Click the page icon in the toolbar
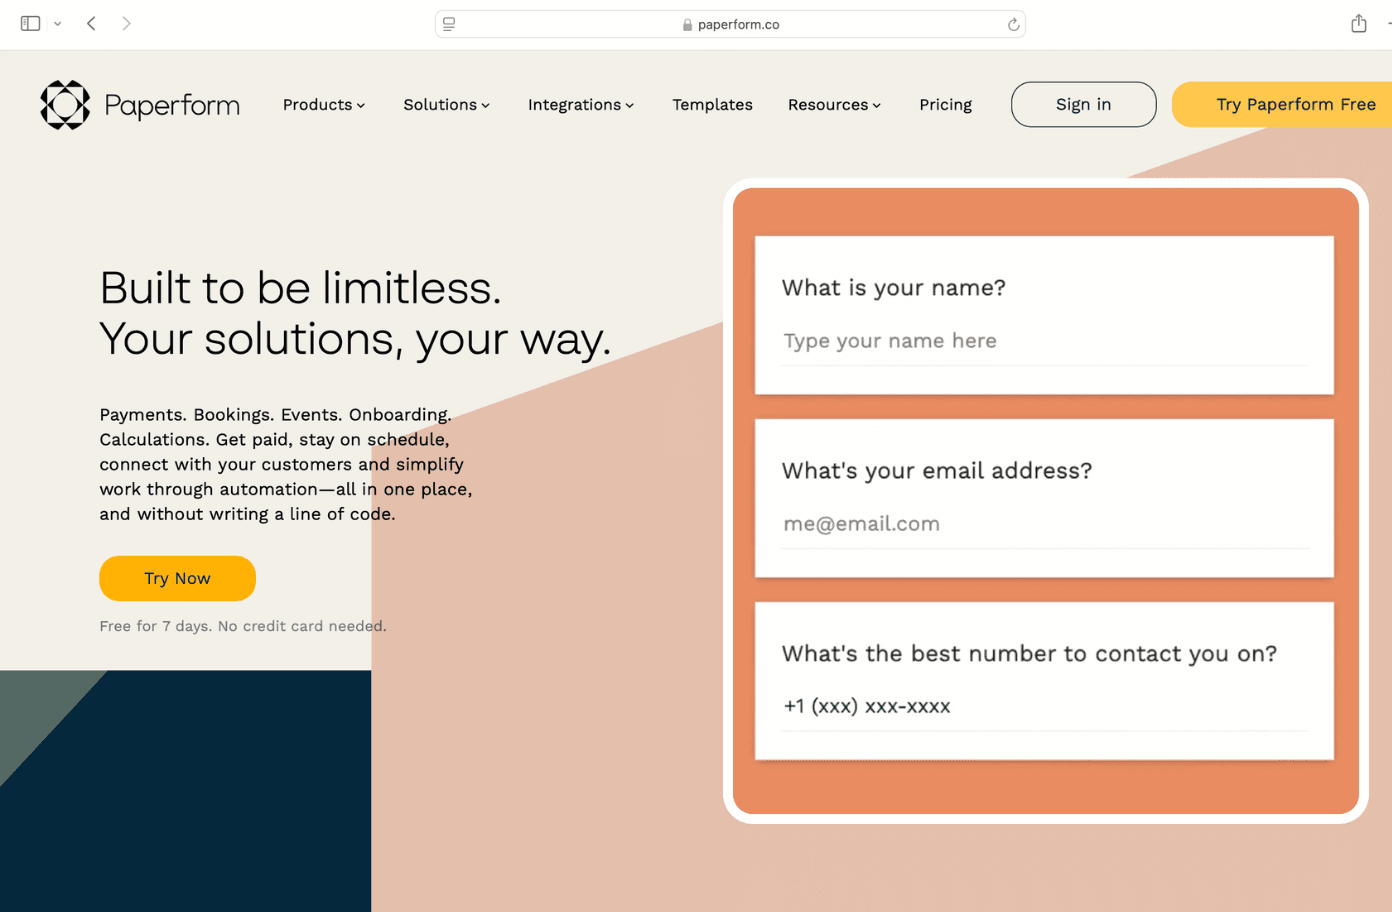Screen dimensions: 1392x912 (448, 23)
